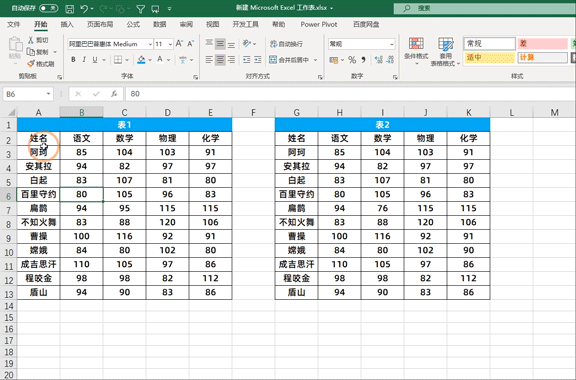This screenshot has height=380, width=576.
Task: Click the increase indent icon
Action: tap(258, 60)
